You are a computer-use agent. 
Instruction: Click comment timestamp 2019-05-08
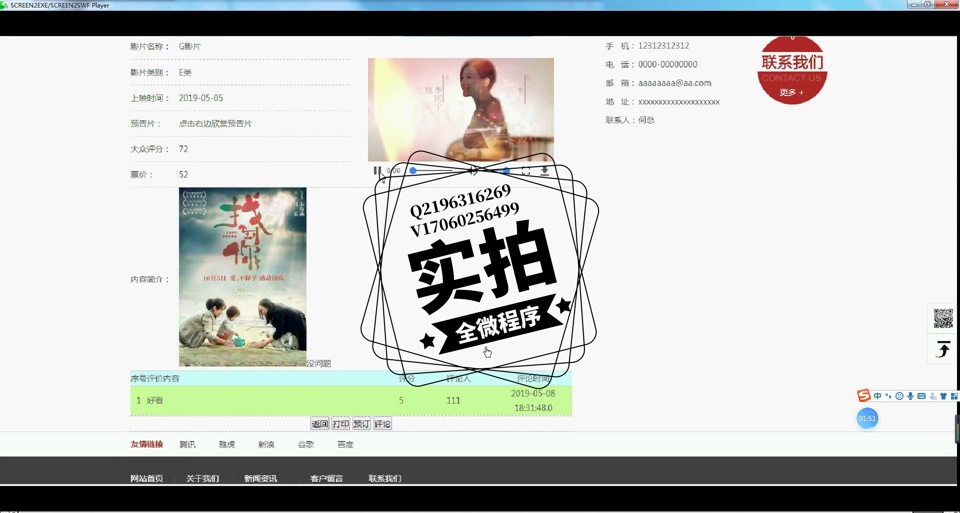point(533,394)
